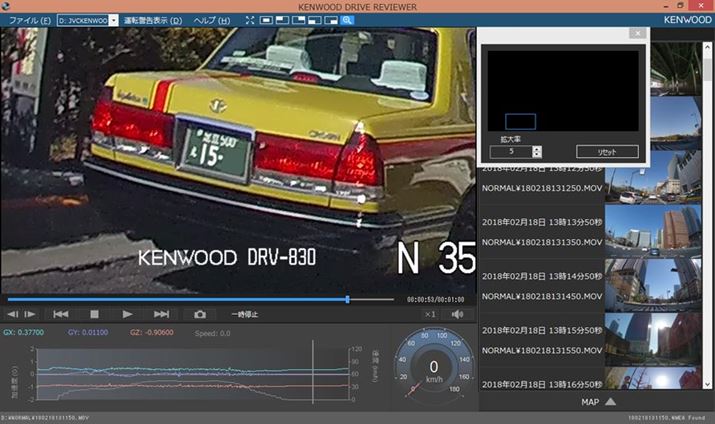Click the ×1 playback speed control

coord(430,314)
